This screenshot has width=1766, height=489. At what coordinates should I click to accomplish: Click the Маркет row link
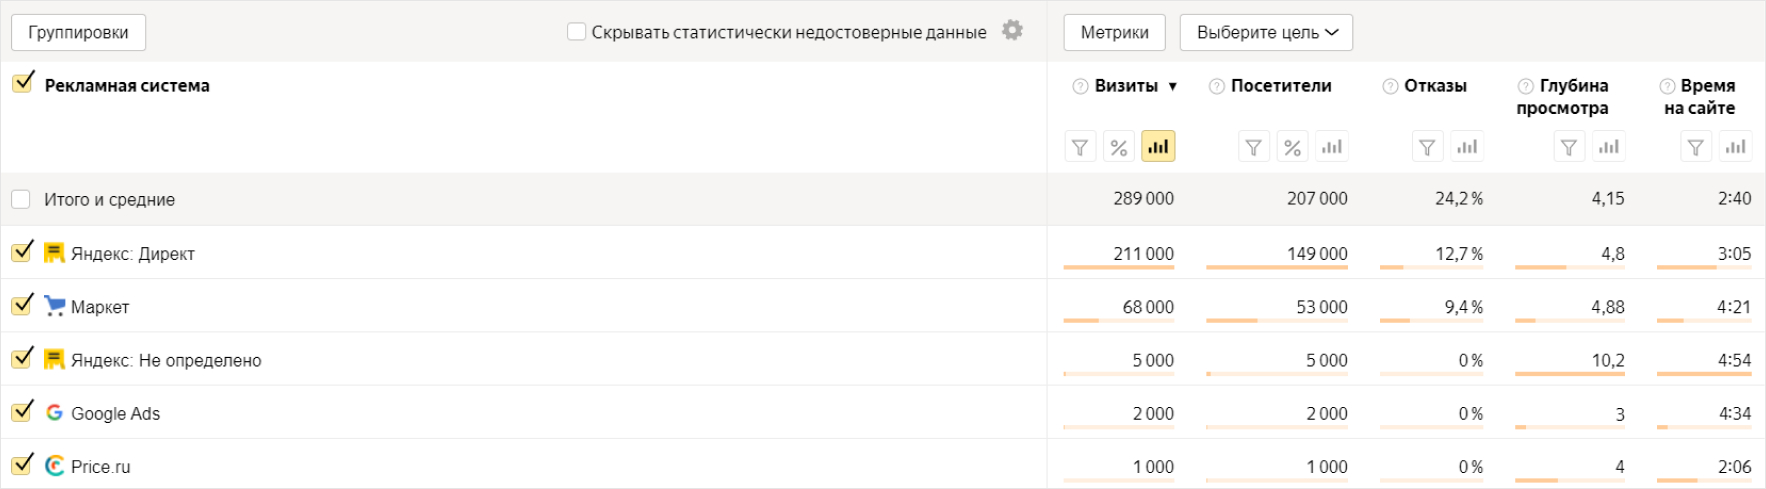100,307
